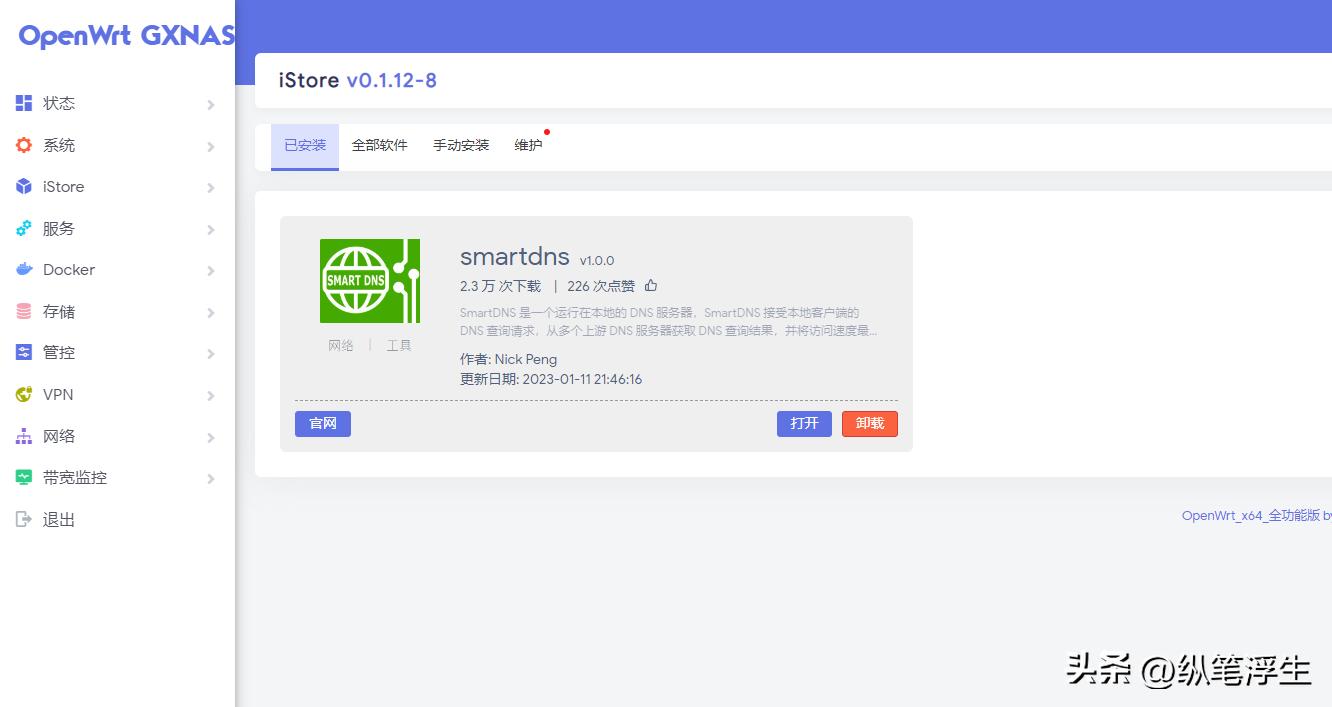Select the 服务 services icon

click(x=23, y=228)
